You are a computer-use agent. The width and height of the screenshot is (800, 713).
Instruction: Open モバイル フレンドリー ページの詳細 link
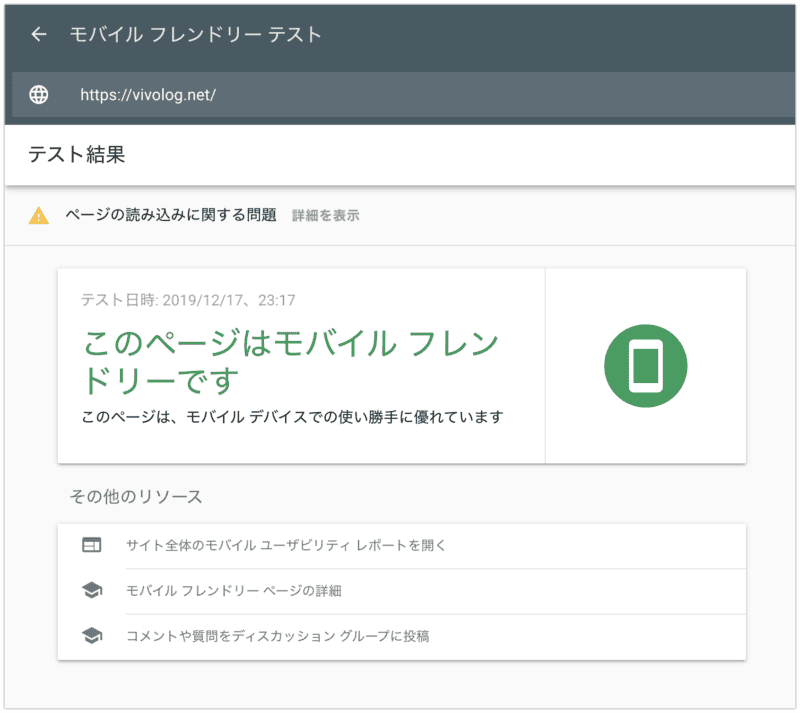coord(234,590)
